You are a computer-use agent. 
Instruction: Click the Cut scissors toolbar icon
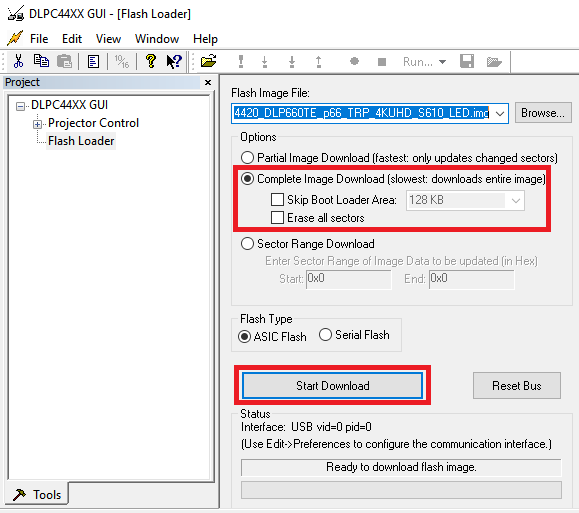click(x=18, y=61)
